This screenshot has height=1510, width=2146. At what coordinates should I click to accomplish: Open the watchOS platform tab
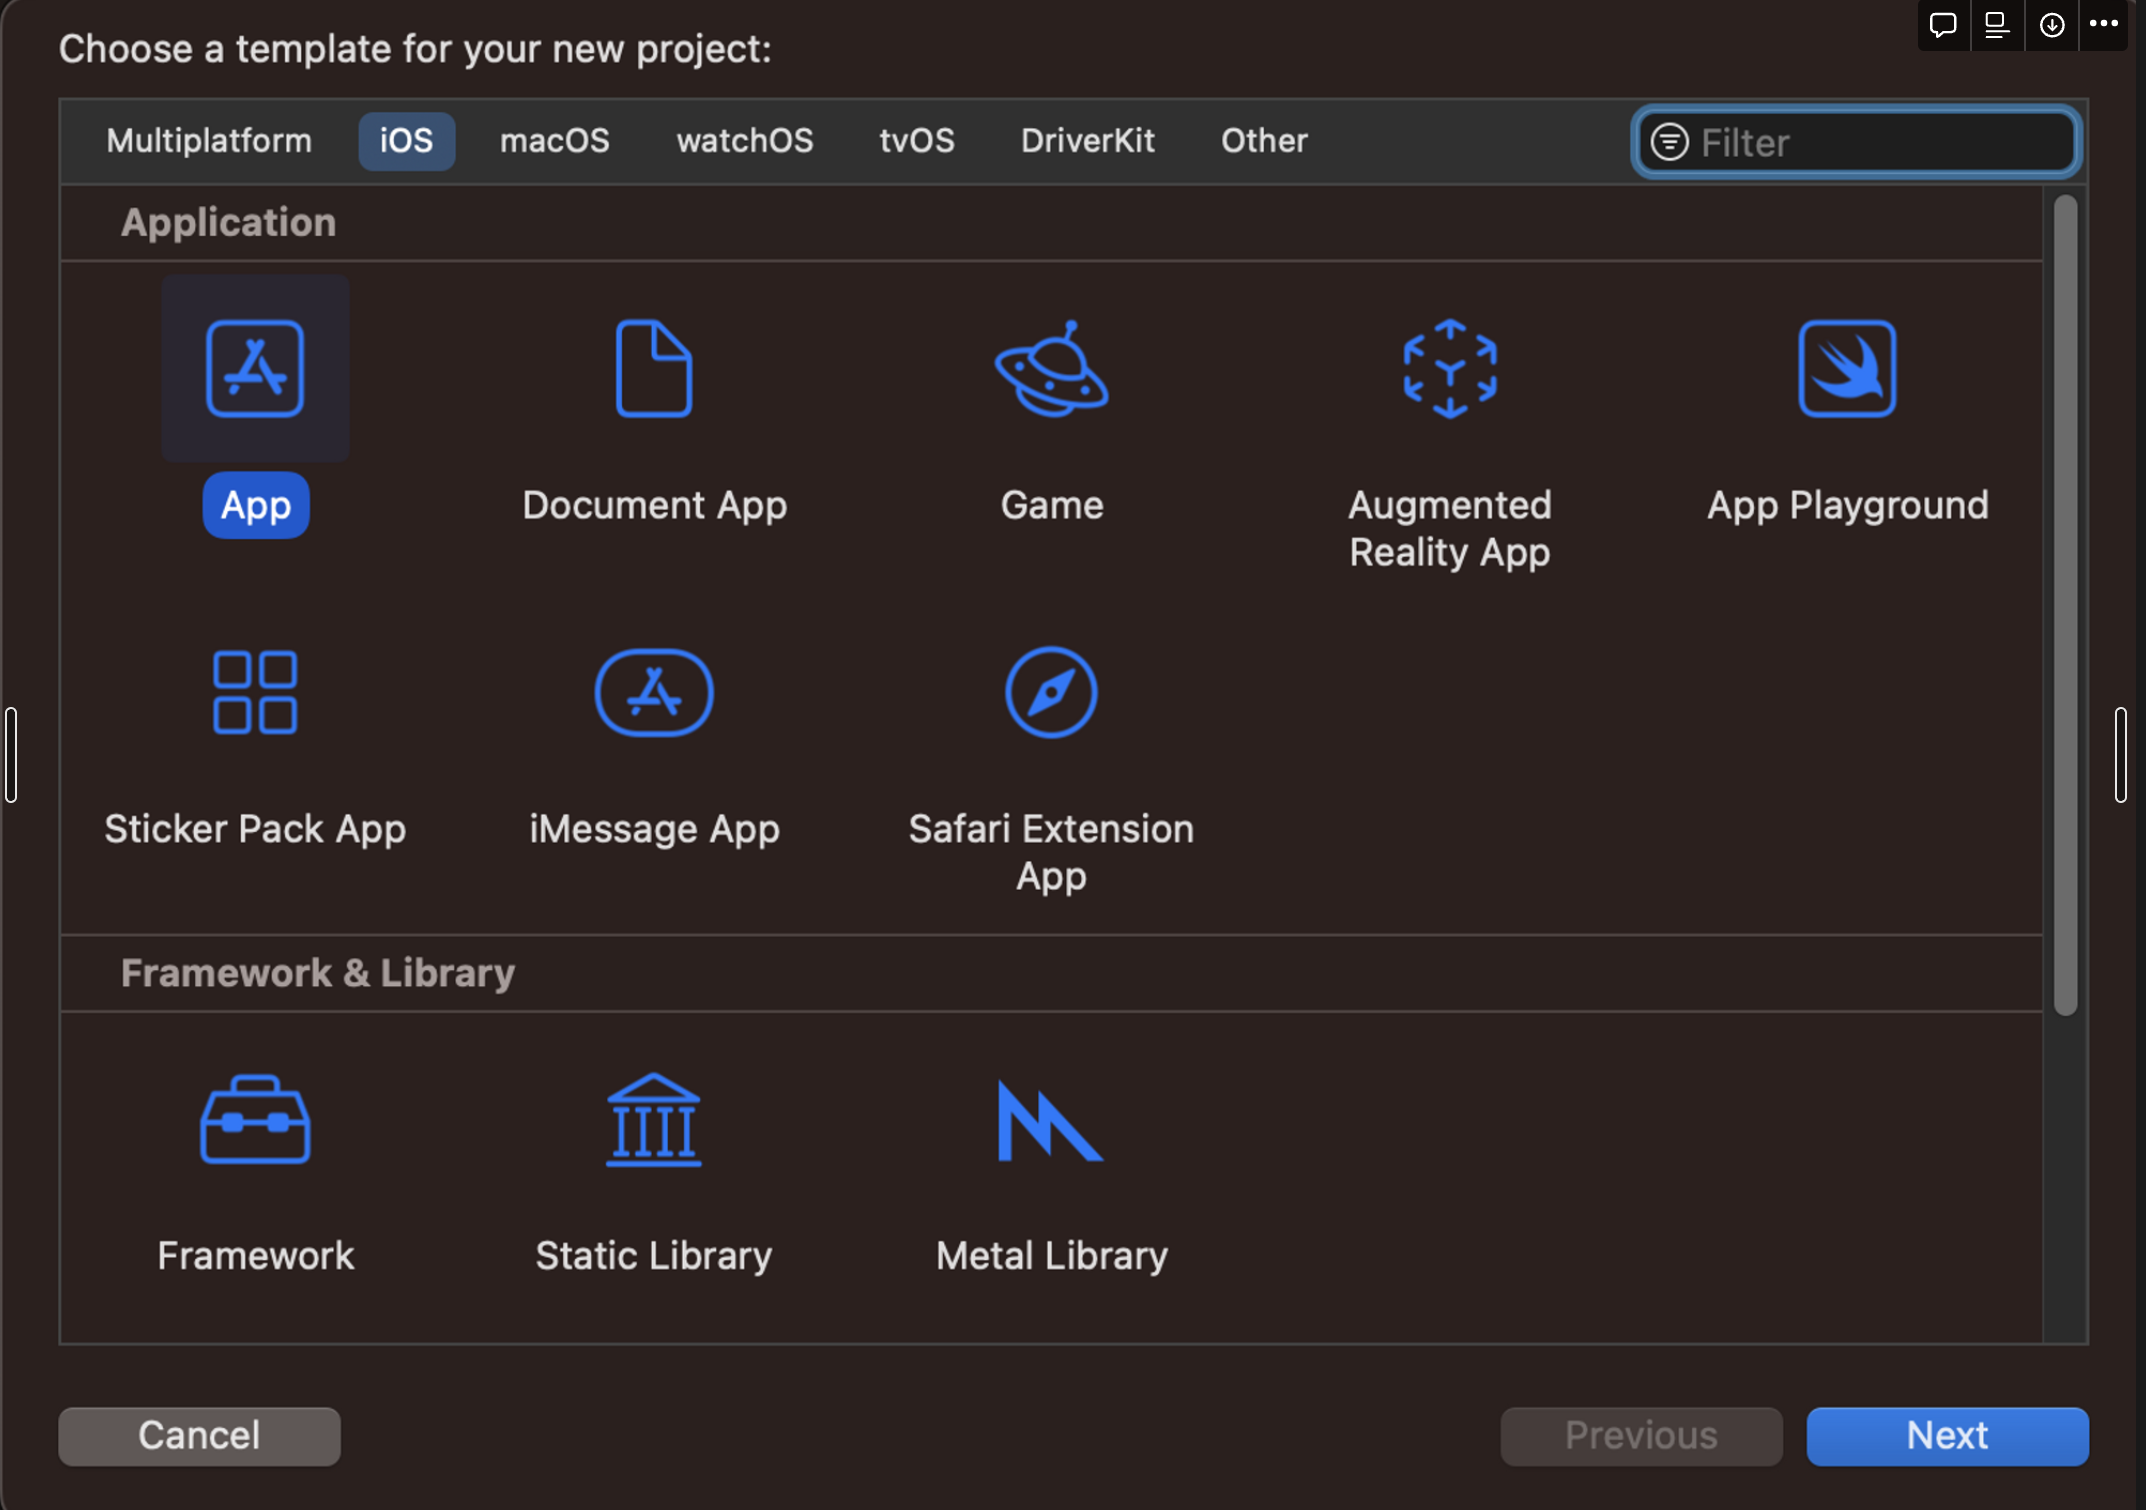[x=745, y=141]
